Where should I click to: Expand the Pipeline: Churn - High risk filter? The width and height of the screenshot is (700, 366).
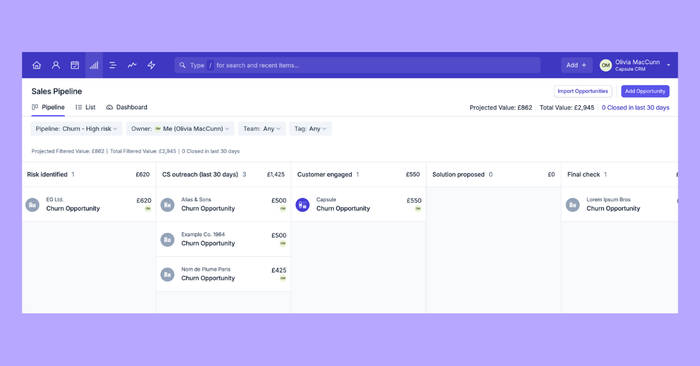(76, 129)
